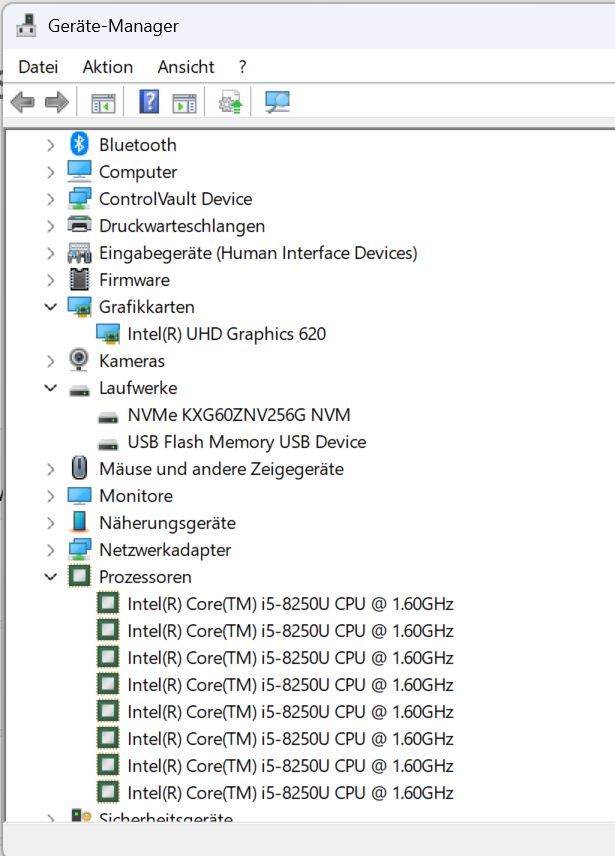This screenshot has width=615, height=856.
Task: Click scan for hardware changes monitor icon
Action: (277, 102)
